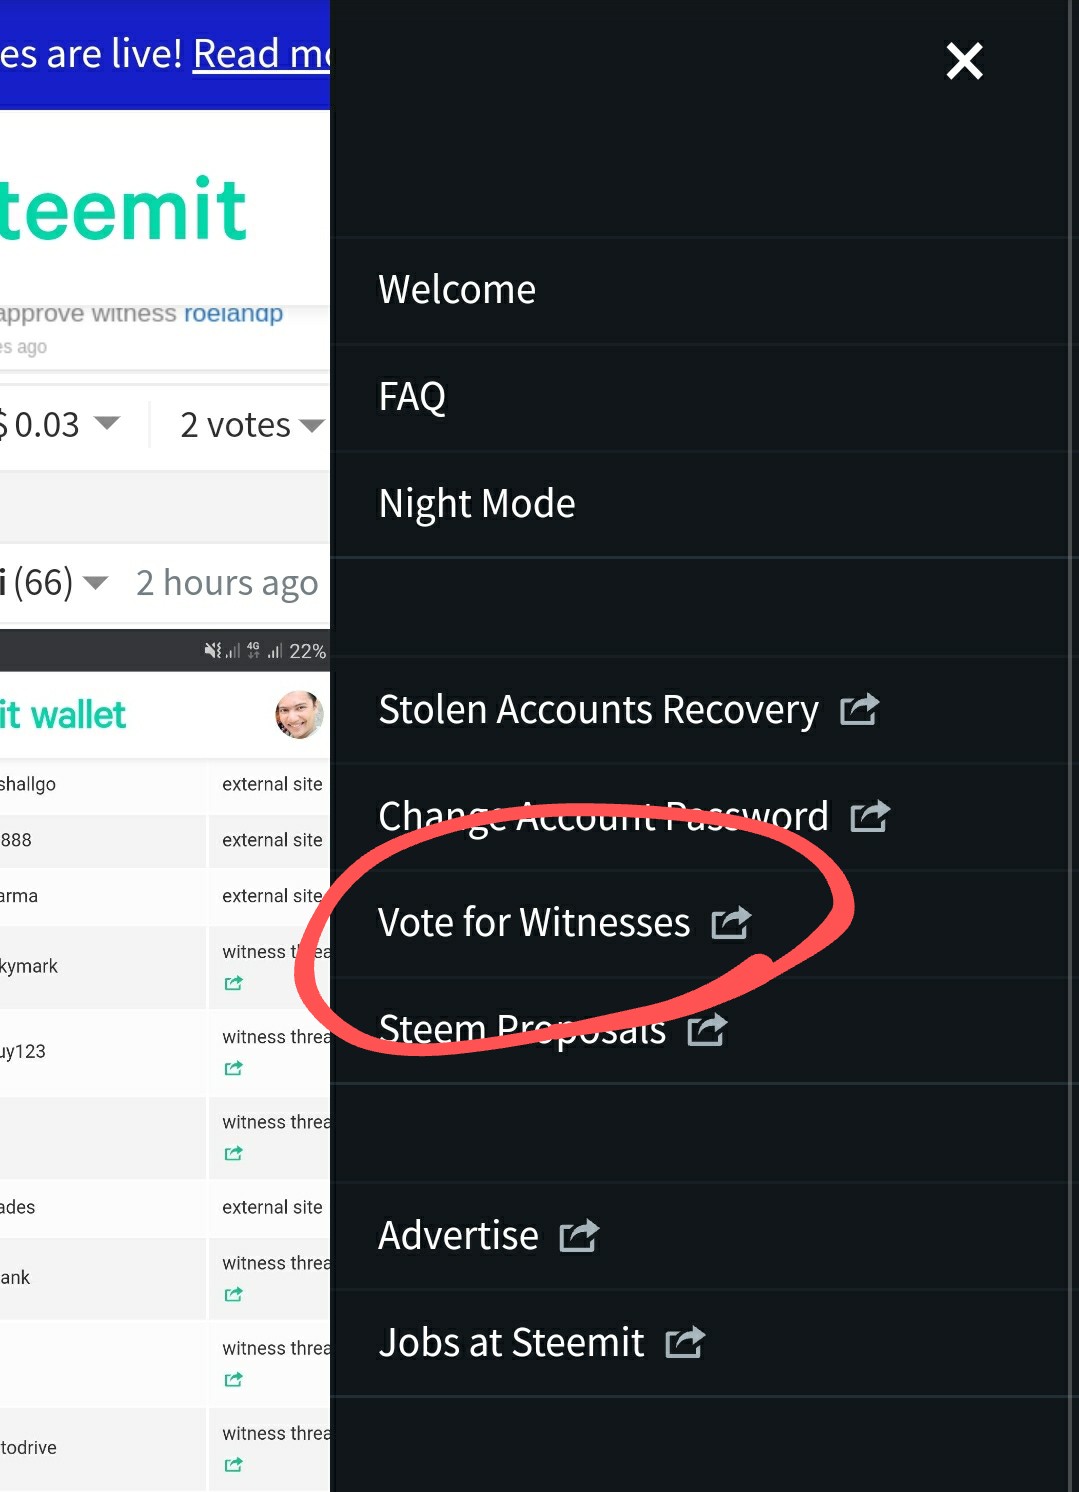Open the FAQ menu item
This screenshot has height=1492, width=1079.
(x=412, y=397)
